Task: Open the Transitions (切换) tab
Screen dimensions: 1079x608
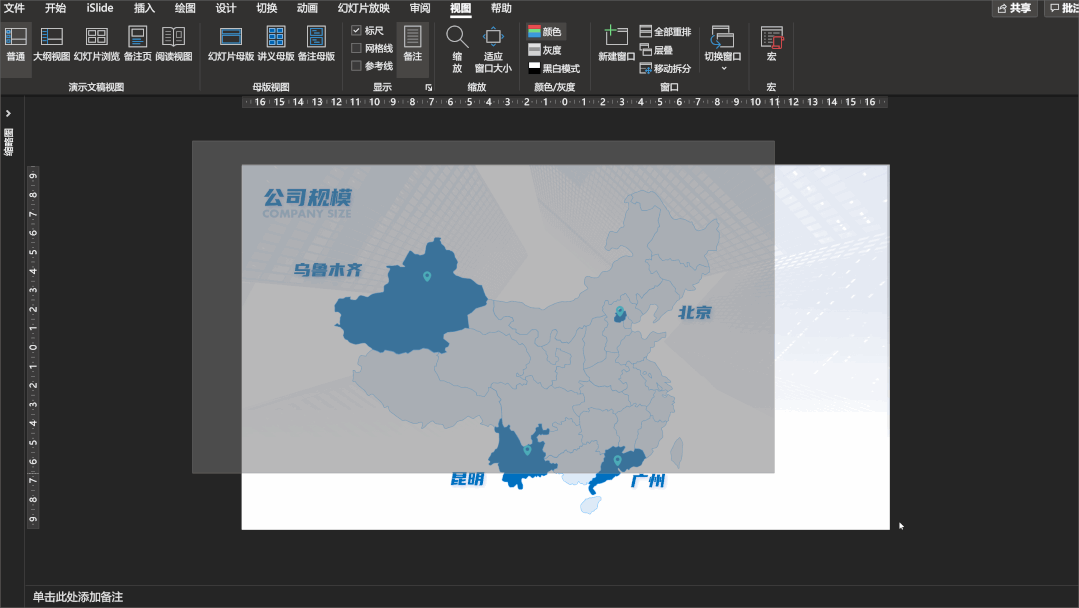Action: [x=266, y=8]
